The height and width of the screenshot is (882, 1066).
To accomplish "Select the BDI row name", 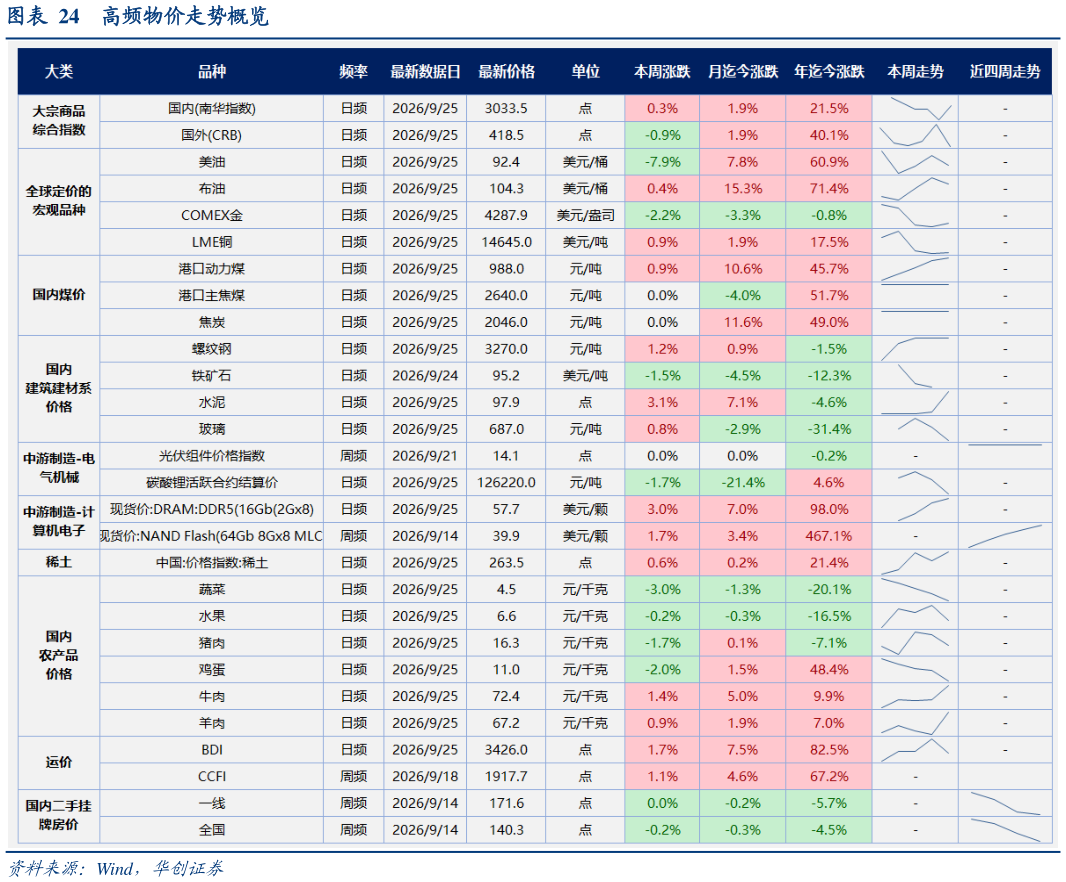I will click(211, 749).
